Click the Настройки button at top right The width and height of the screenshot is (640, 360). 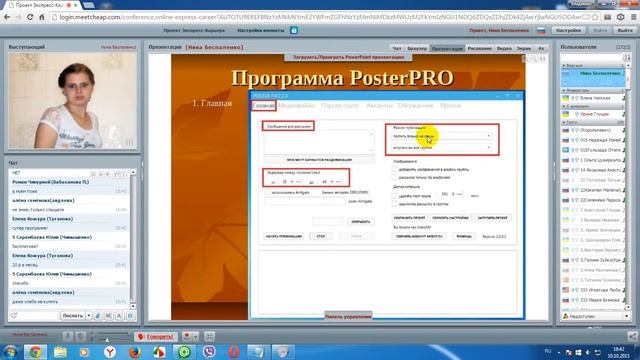[569, 30]
